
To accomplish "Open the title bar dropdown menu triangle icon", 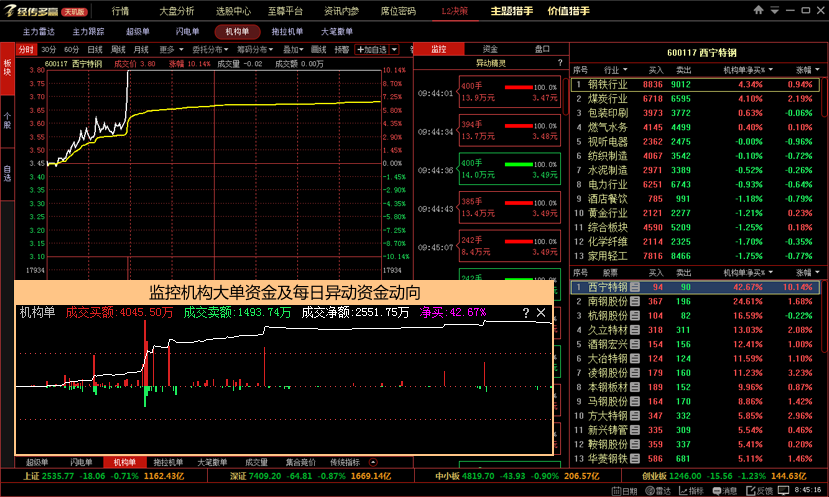I will pyautogui.click(x=775, y=10).
